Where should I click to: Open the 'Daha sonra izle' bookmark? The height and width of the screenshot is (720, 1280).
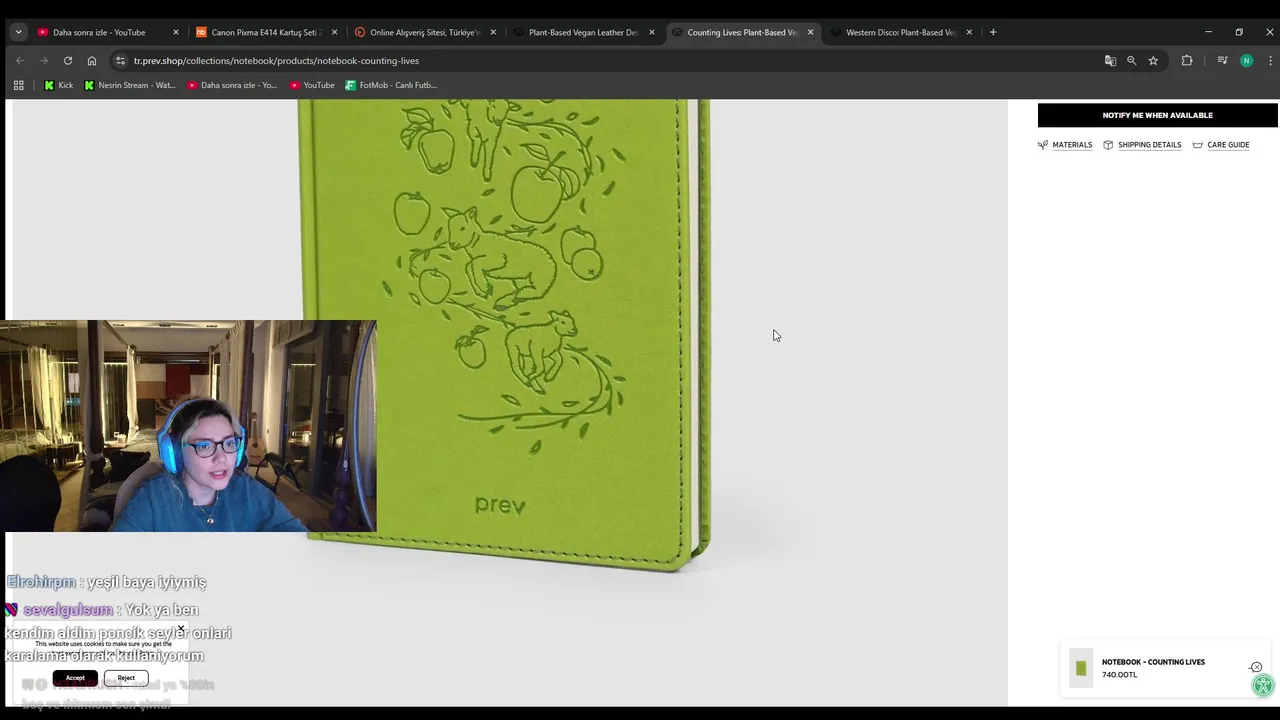(232, 85)
